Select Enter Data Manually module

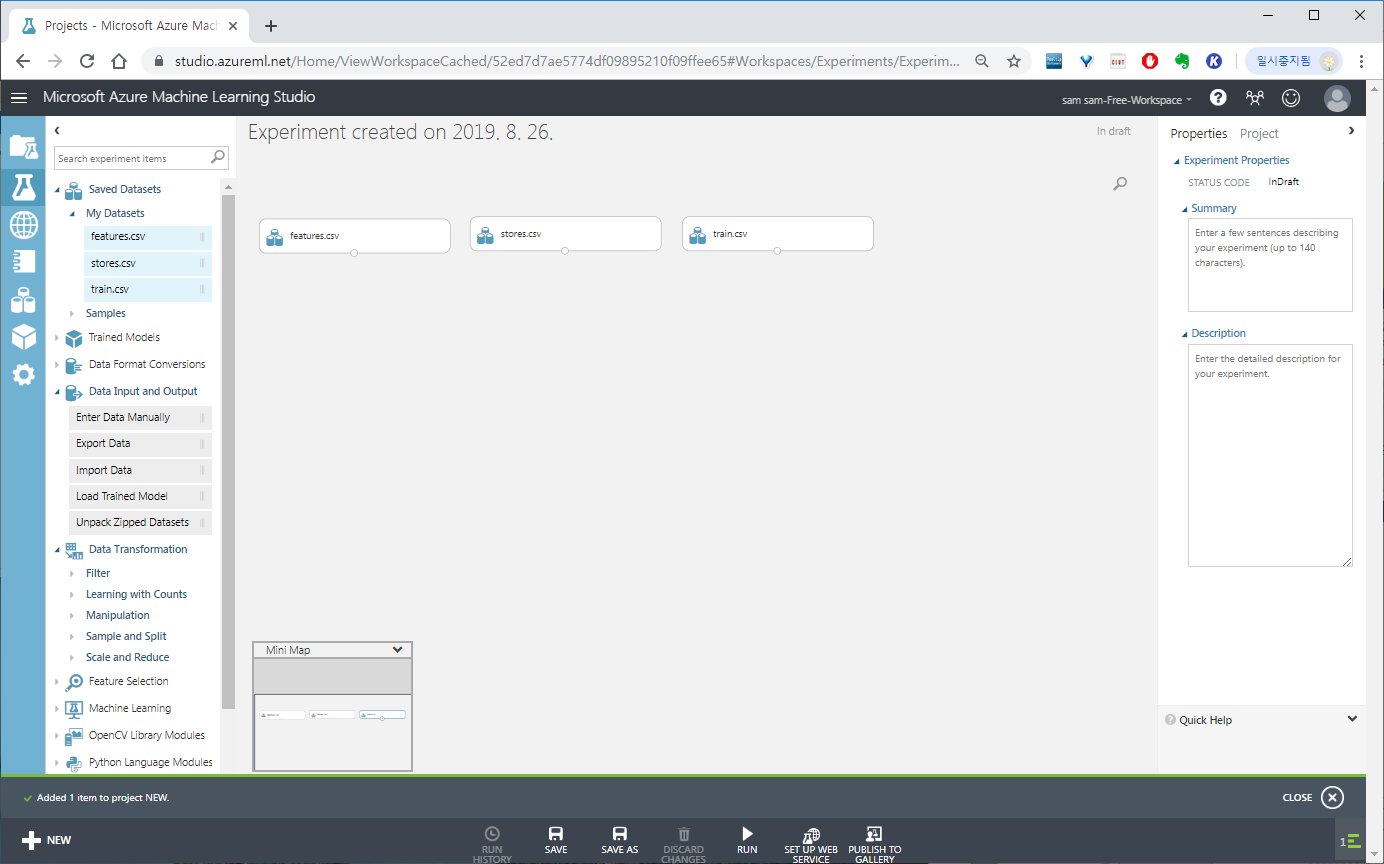point(140,417)
